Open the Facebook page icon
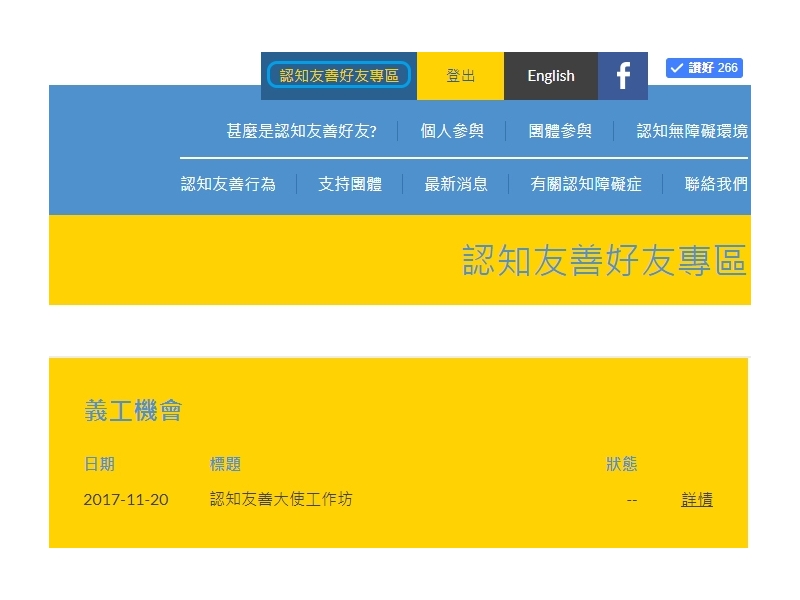Screen dimensions: 800x600 point(622,76)
